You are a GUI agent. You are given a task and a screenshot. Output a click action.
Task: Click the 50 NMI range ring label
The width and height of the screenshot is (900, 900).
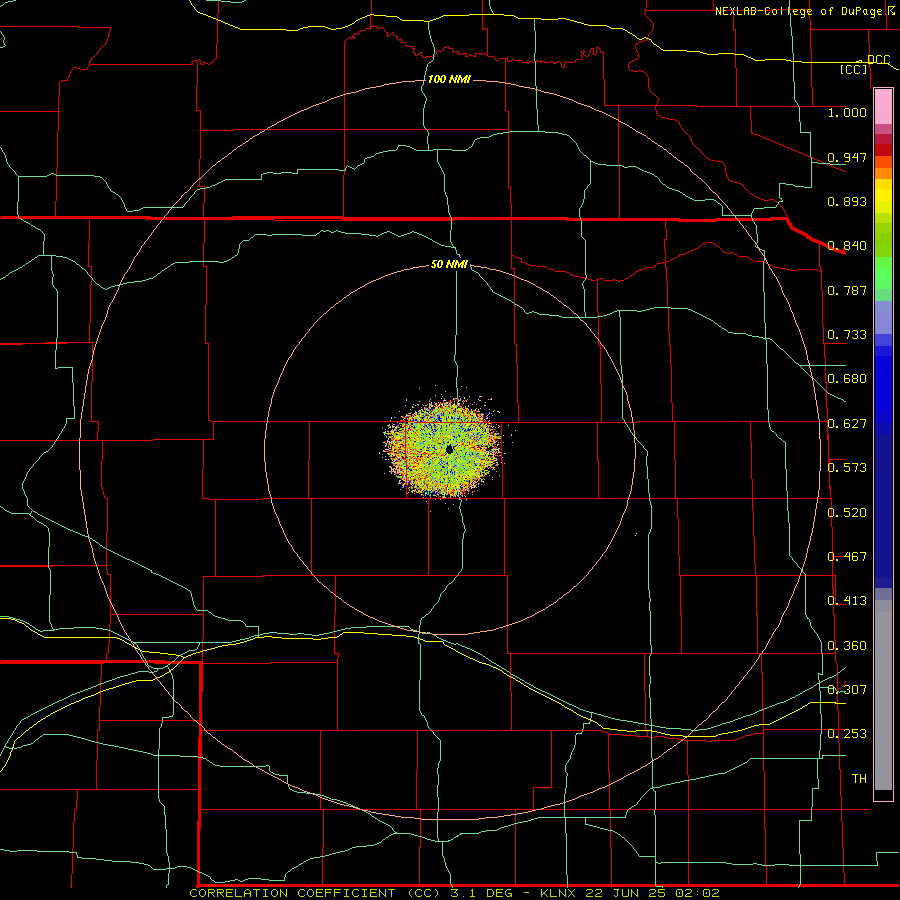click(x=449, y=264)
